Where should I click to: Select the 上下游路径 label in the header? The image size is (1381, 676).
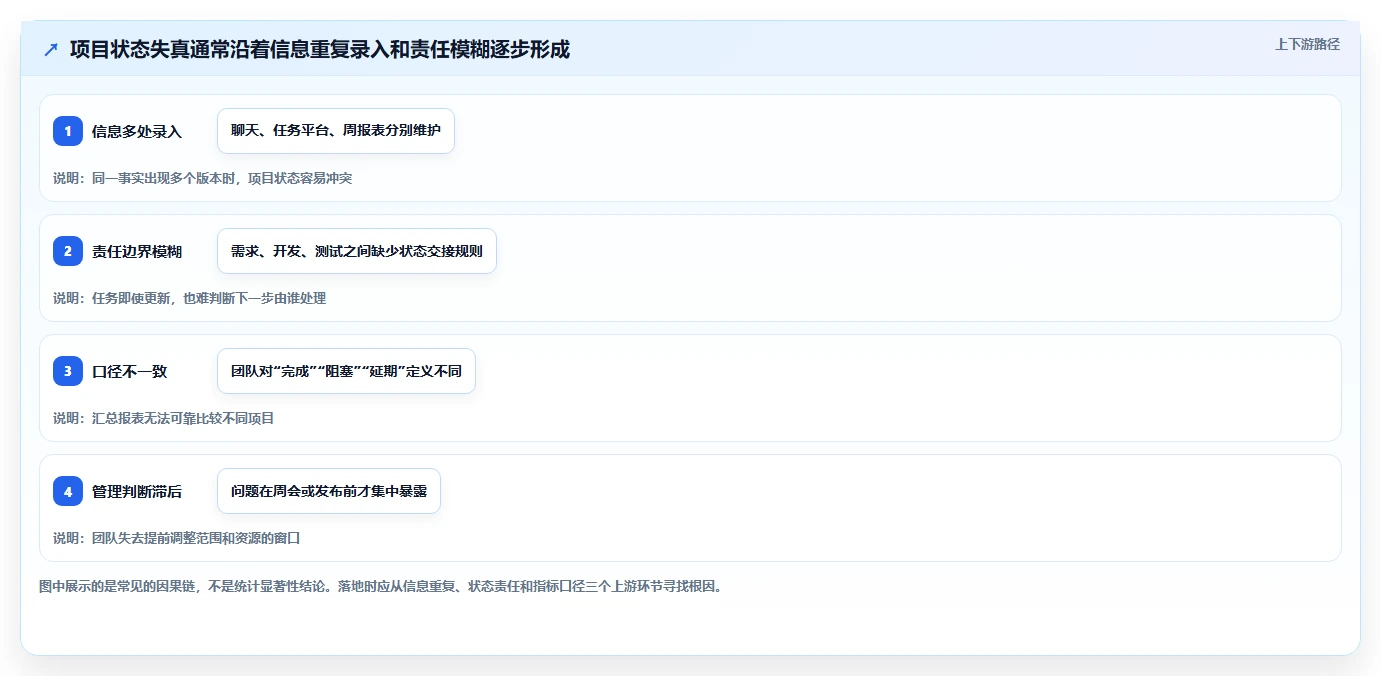coord(1307,44)
